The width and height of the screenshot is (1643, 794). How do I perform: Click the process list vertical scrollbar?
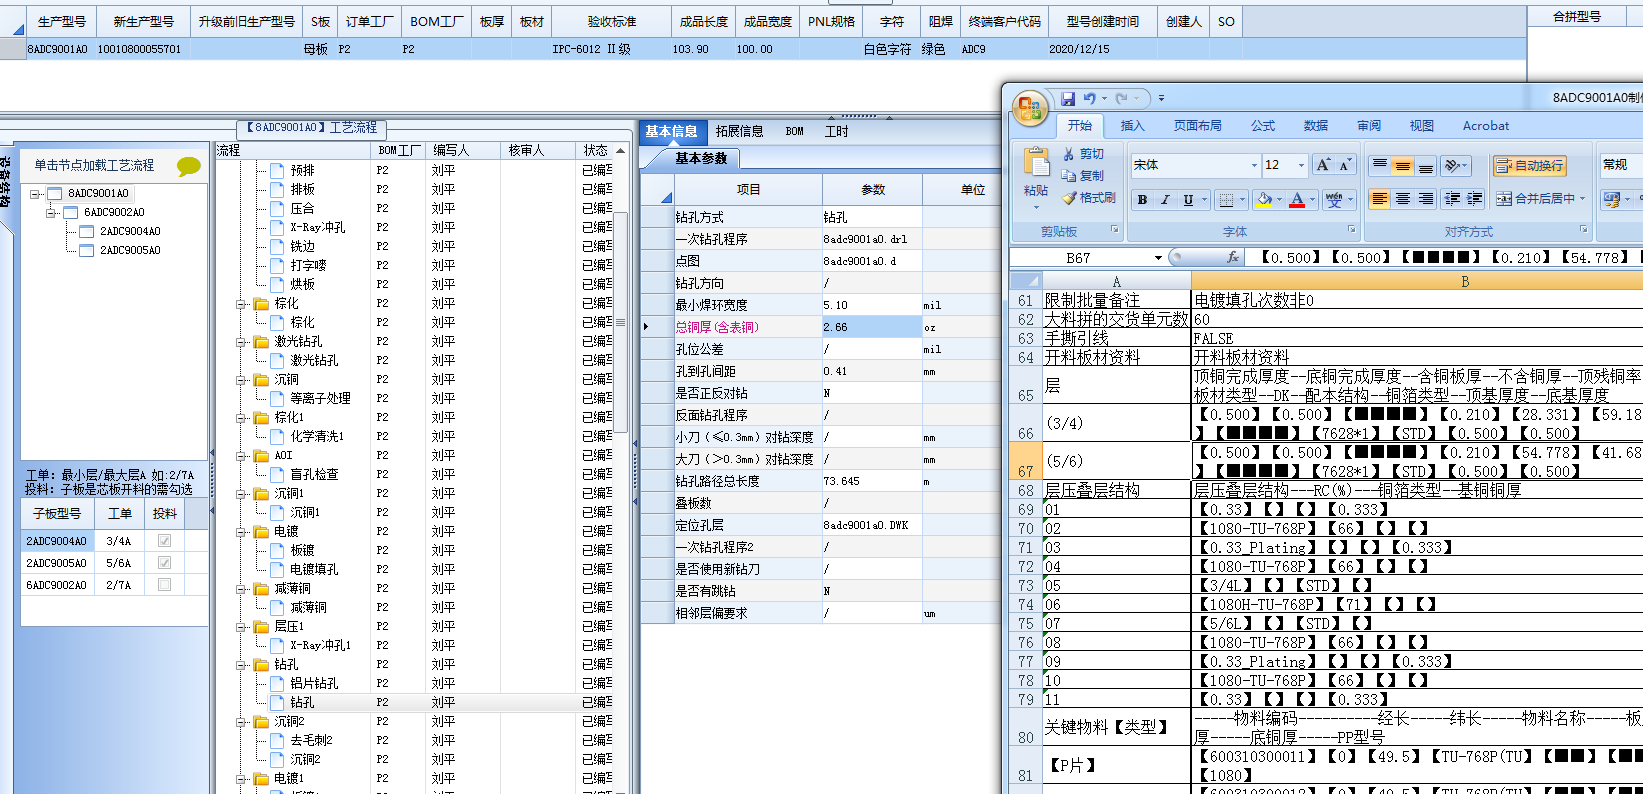621,320
